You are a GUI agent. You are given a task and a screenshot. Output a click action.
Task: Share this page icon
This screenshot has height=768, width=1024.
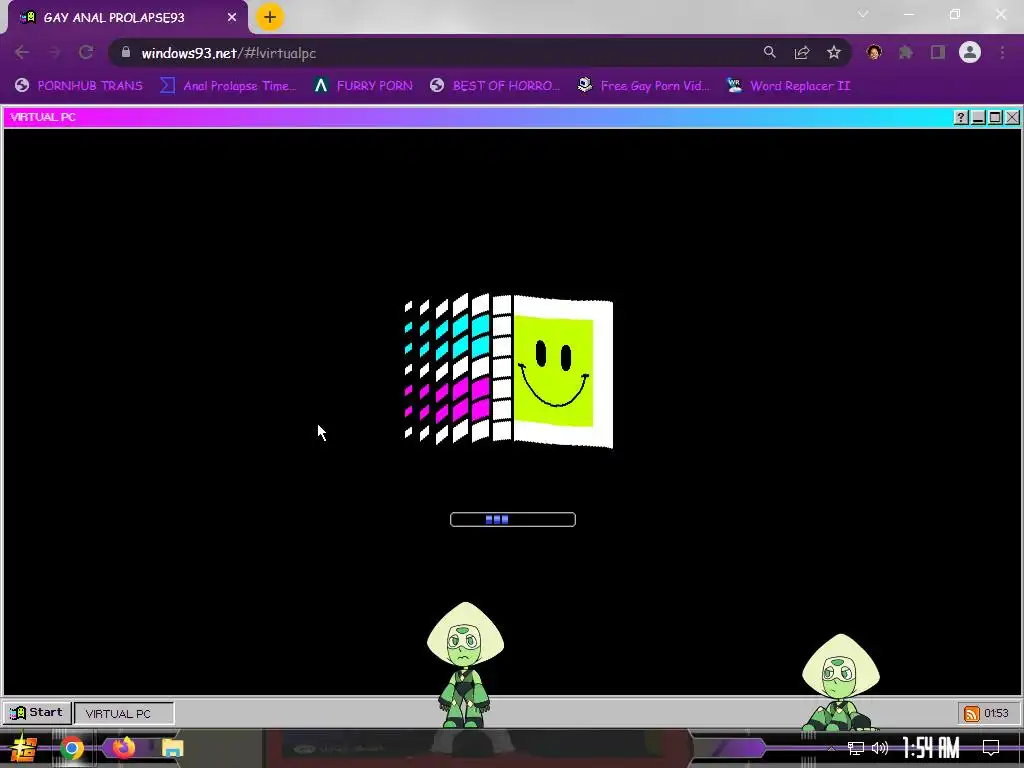point(802,53)
